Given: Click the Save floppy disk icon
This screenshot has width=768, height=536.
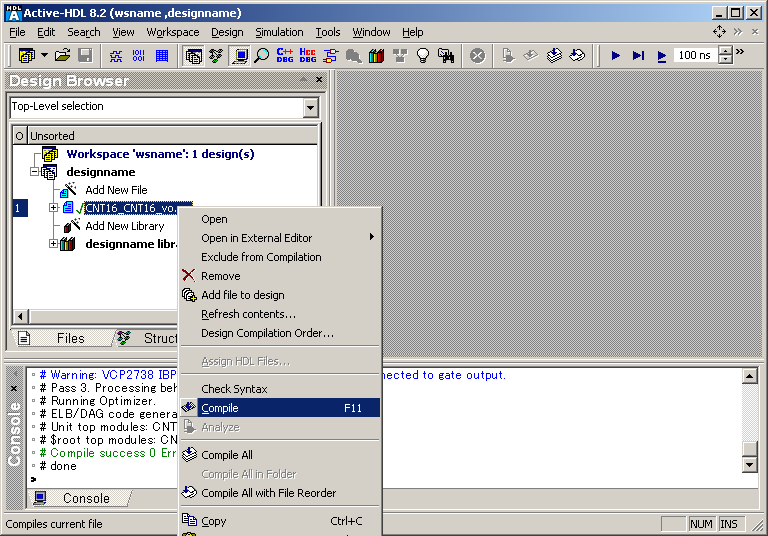Looking at the screenshot, I should click(x=85, y=55).
